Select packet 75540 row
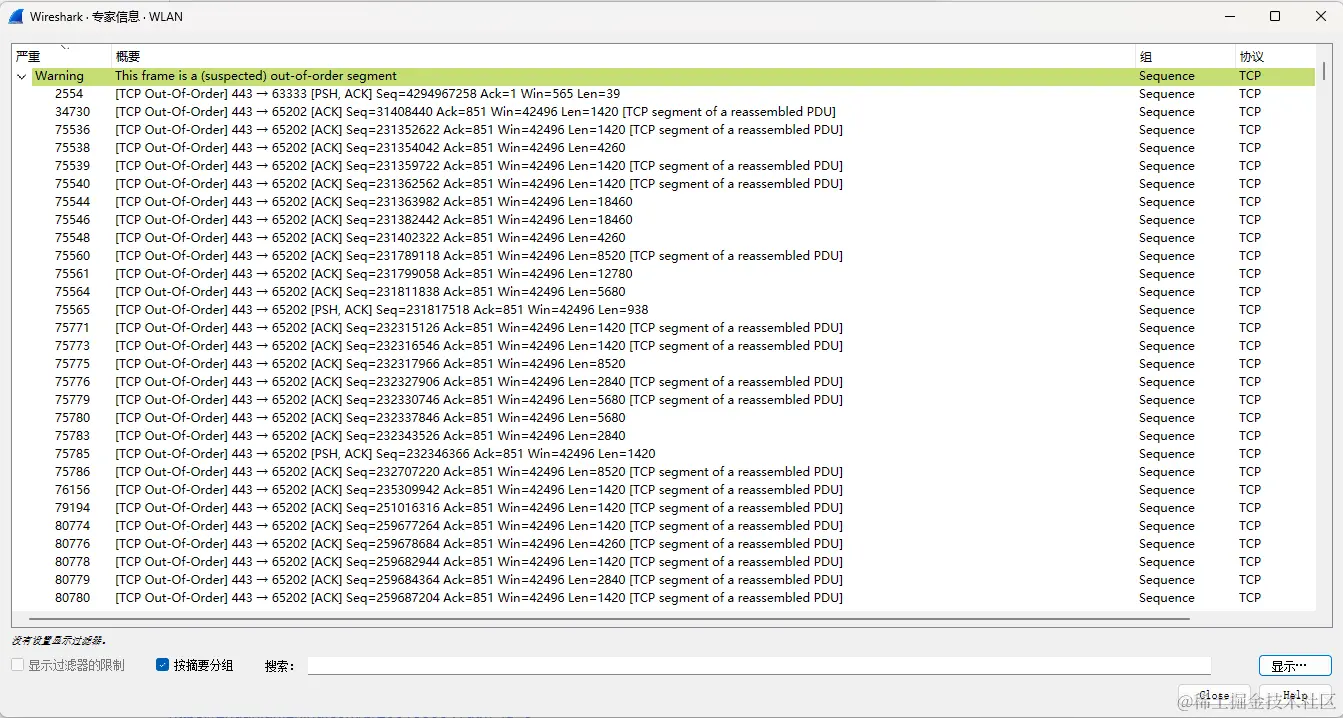The image size is (1343, 718). point(663,184)
